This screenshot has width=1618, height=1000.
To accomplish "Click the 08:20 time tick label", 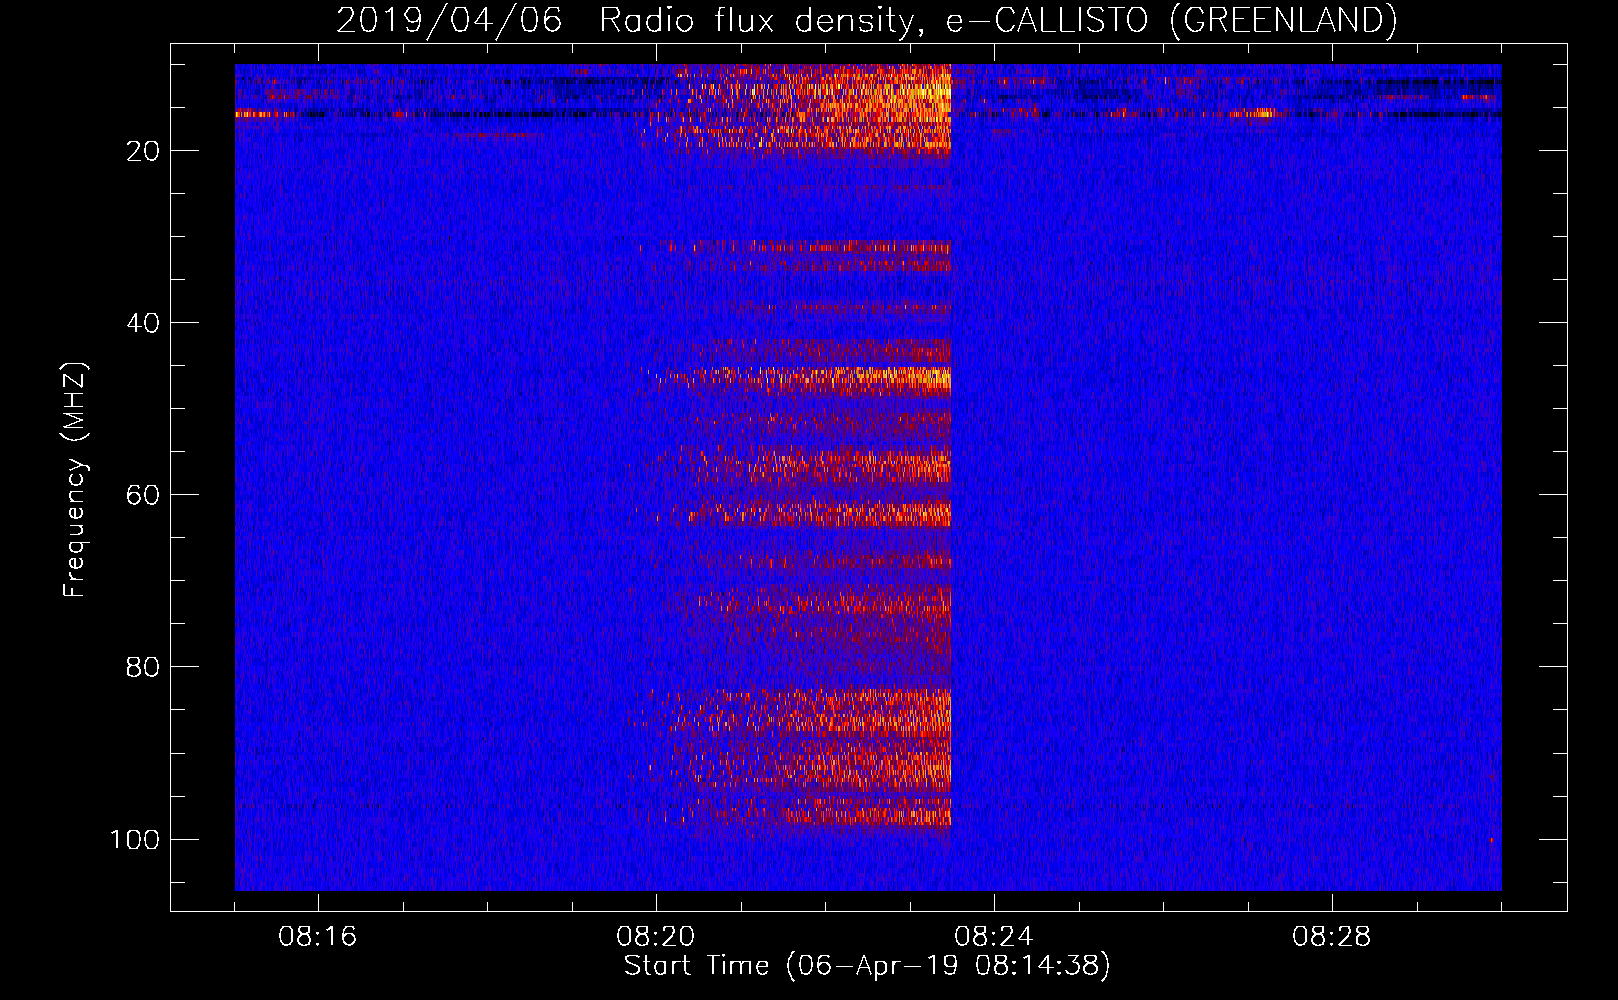I will [656, 937].
